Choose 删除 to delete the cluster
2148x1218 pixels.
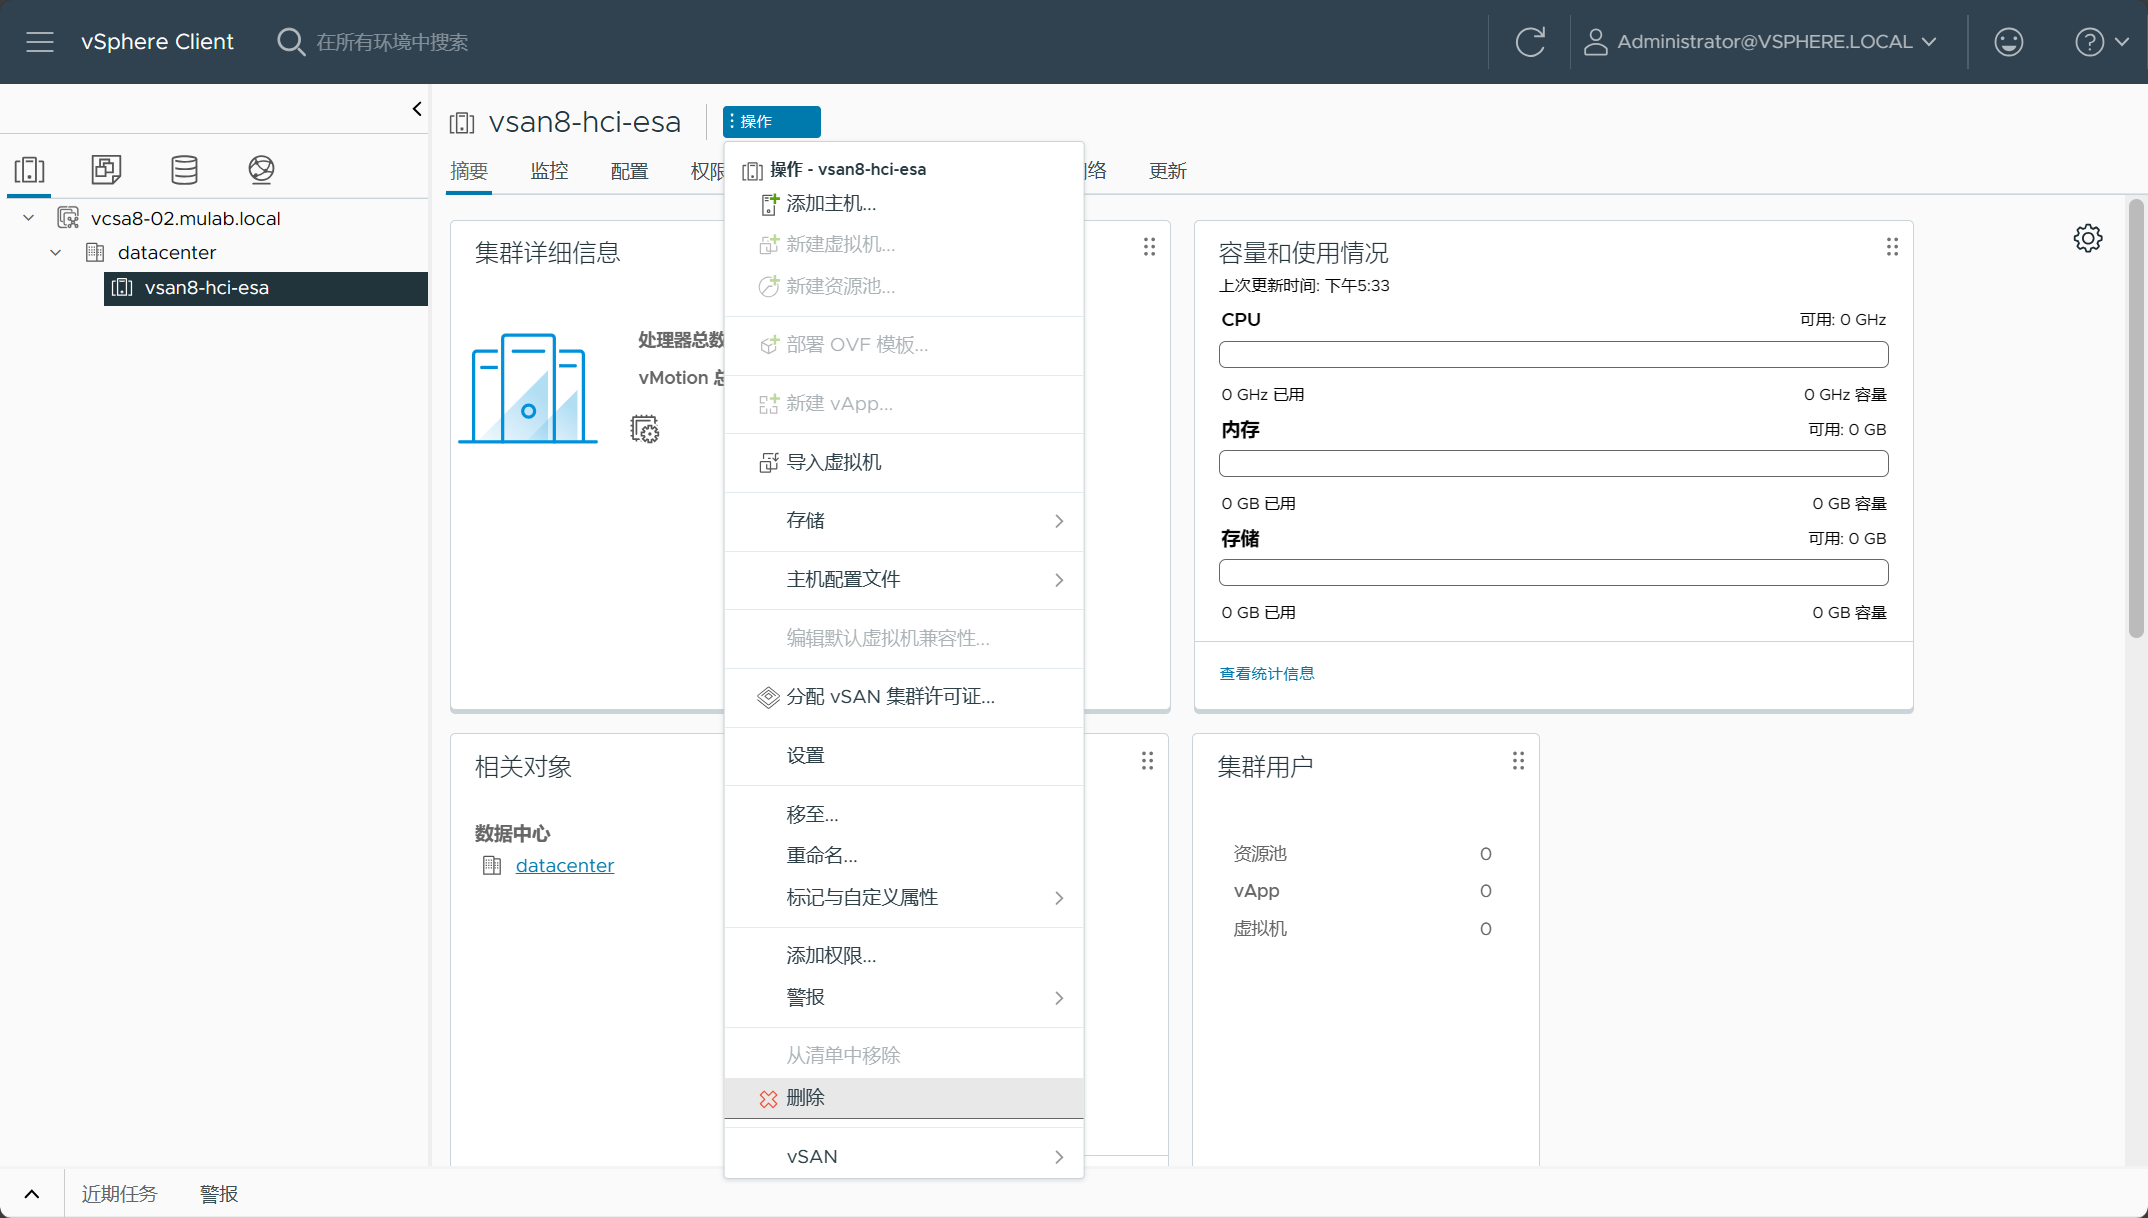click(904, 1098)
